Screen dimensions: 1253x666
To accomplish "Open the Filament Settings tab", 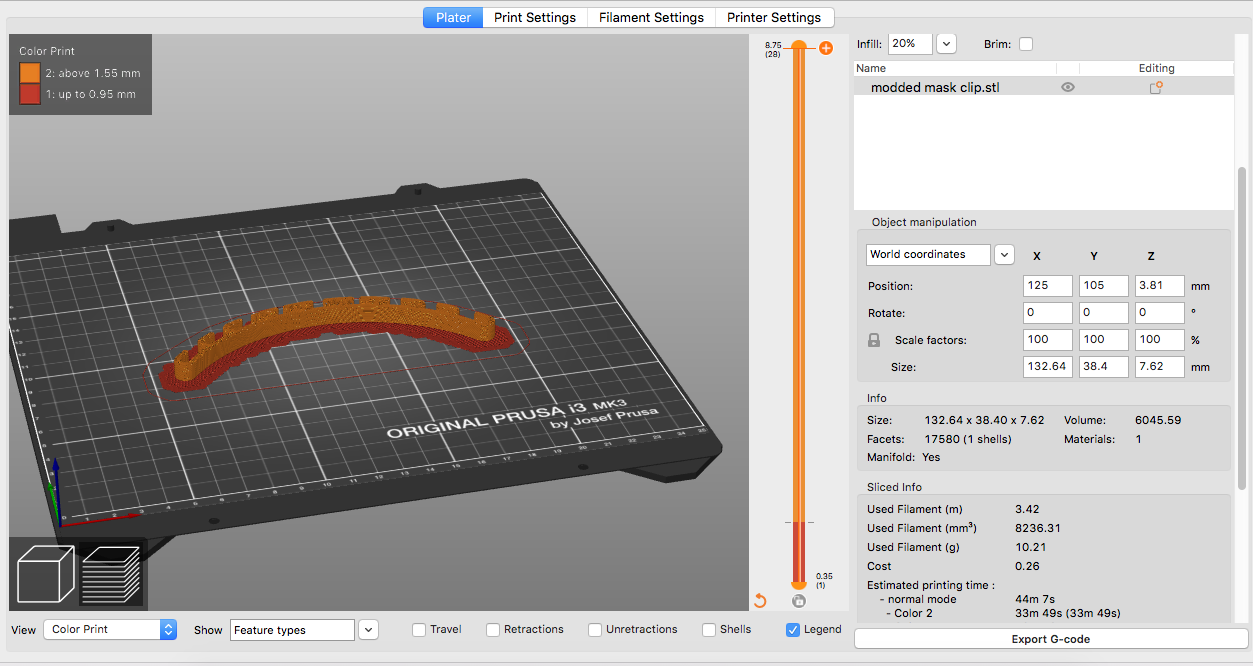I will tap(651, 17).
